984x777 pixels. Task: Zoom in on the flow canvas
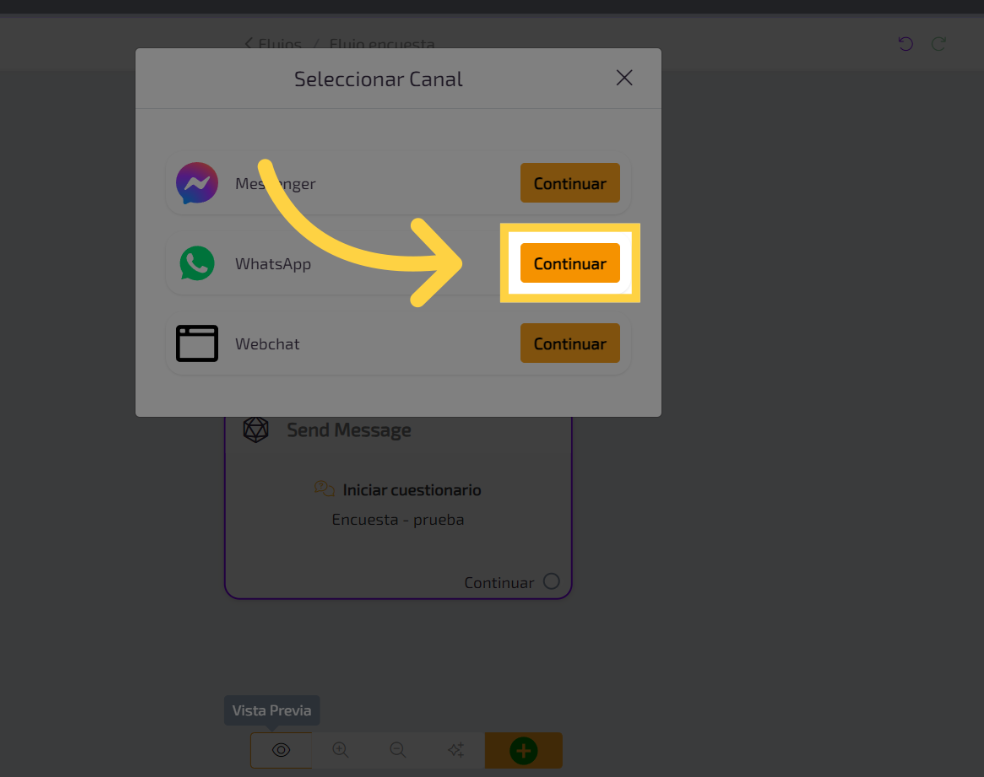340,750
